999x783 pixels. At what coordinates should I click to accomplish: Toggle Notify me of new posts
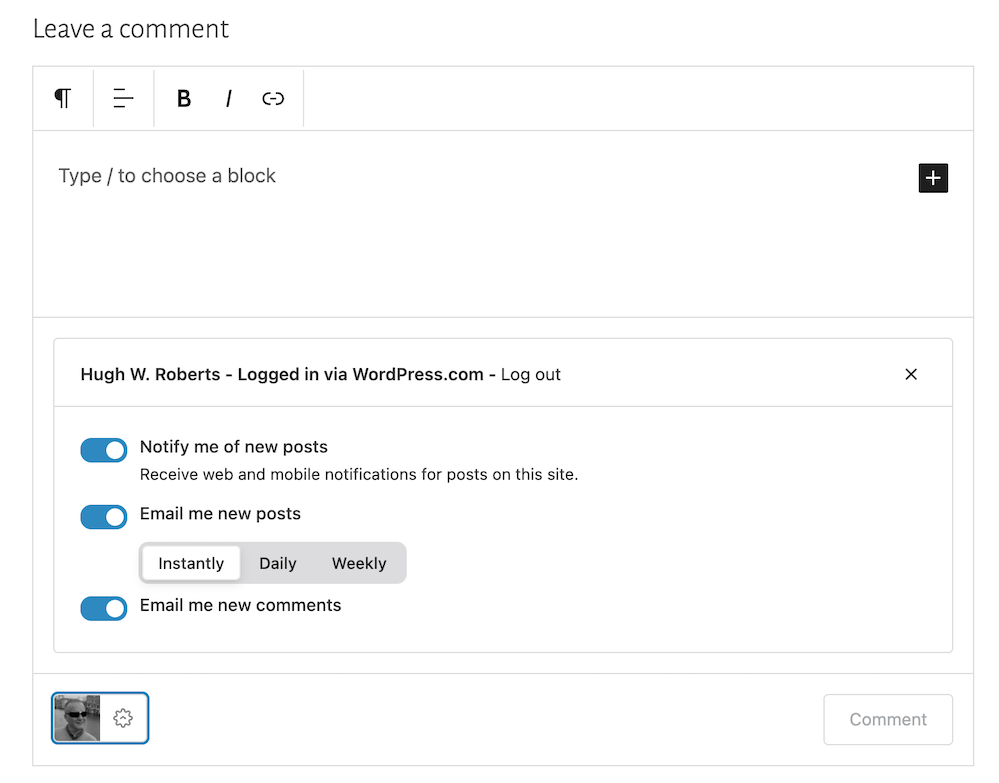pyautogui.click(x=104, y=450)
